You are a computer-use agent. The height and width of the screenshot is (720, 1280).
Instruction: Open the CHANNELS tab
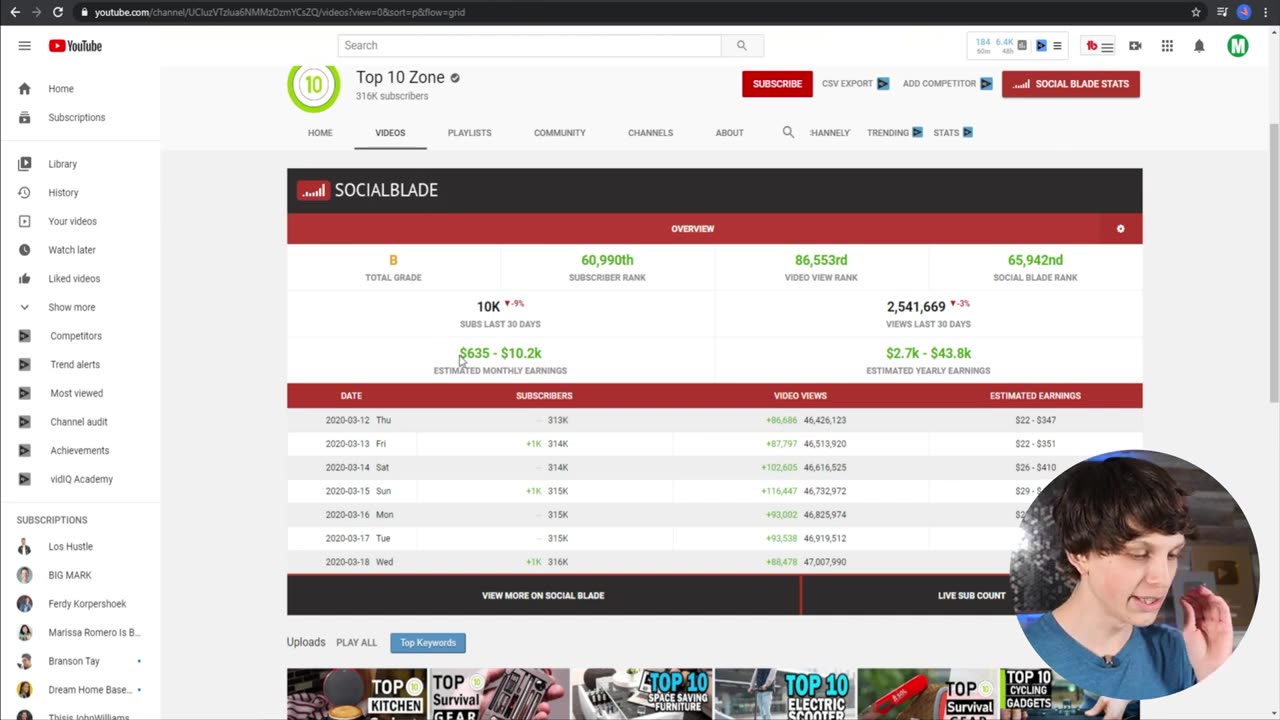650,132
